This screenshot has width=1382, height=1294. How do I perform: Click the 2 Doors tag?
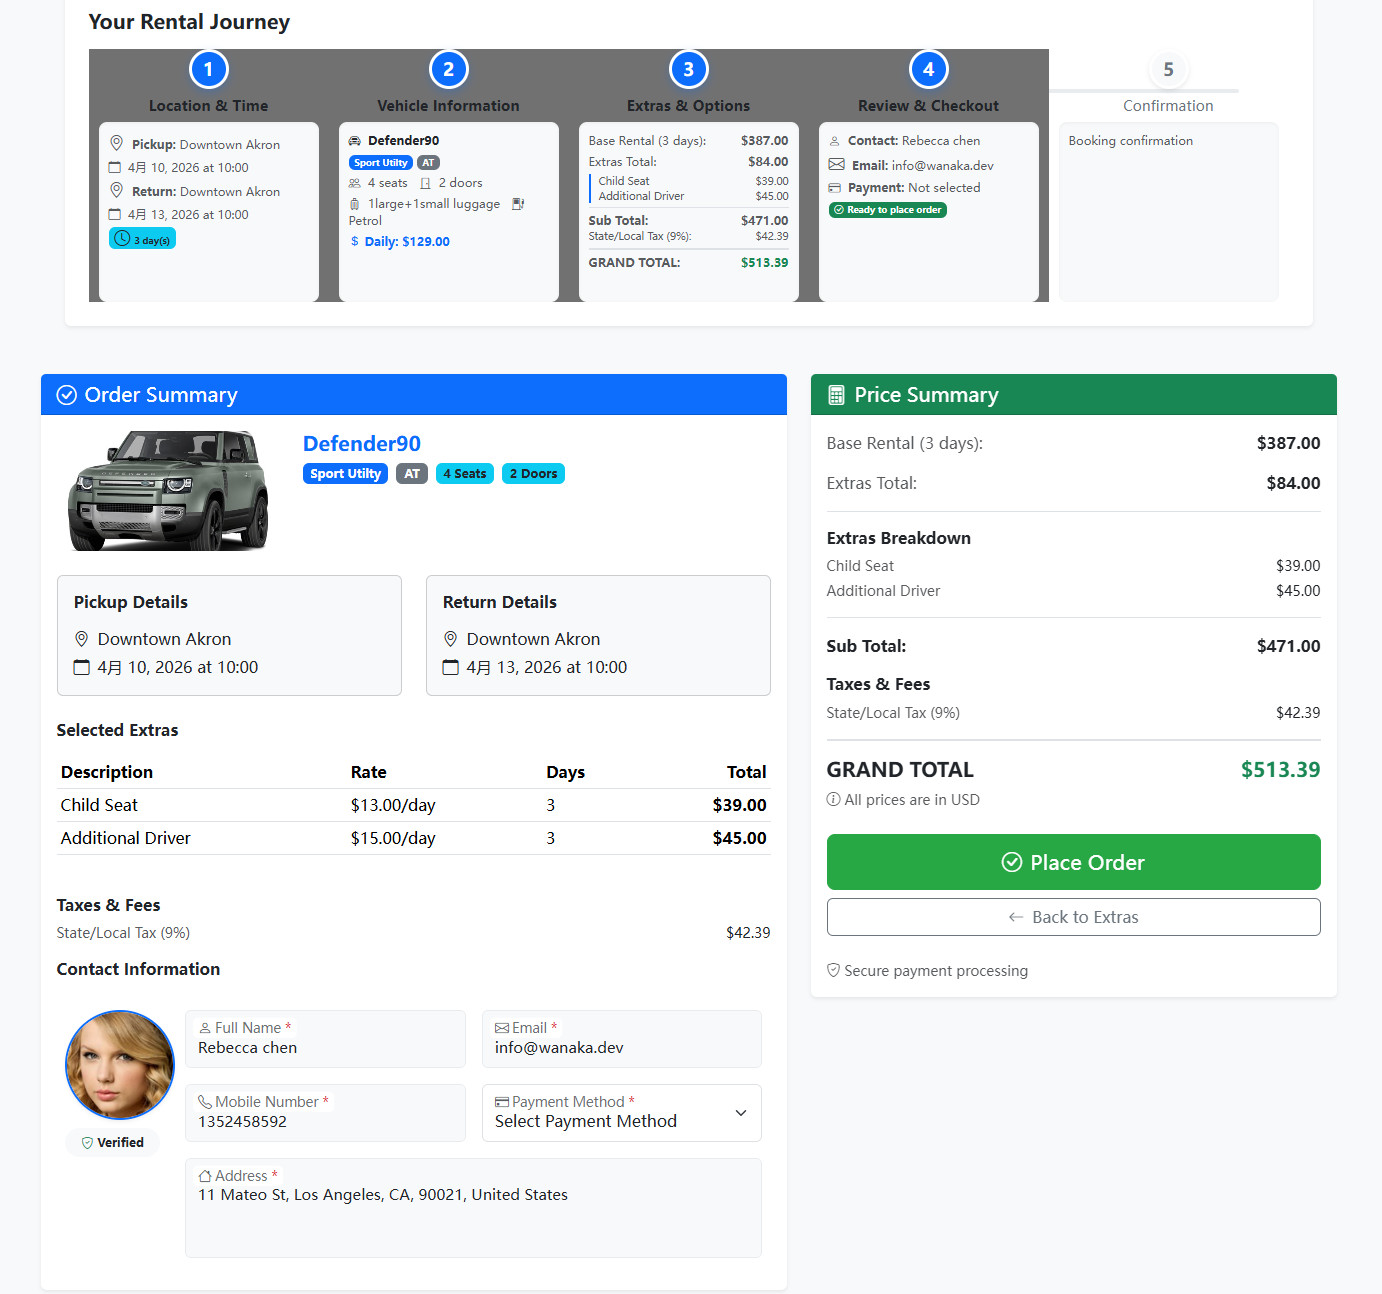point(533,474)
